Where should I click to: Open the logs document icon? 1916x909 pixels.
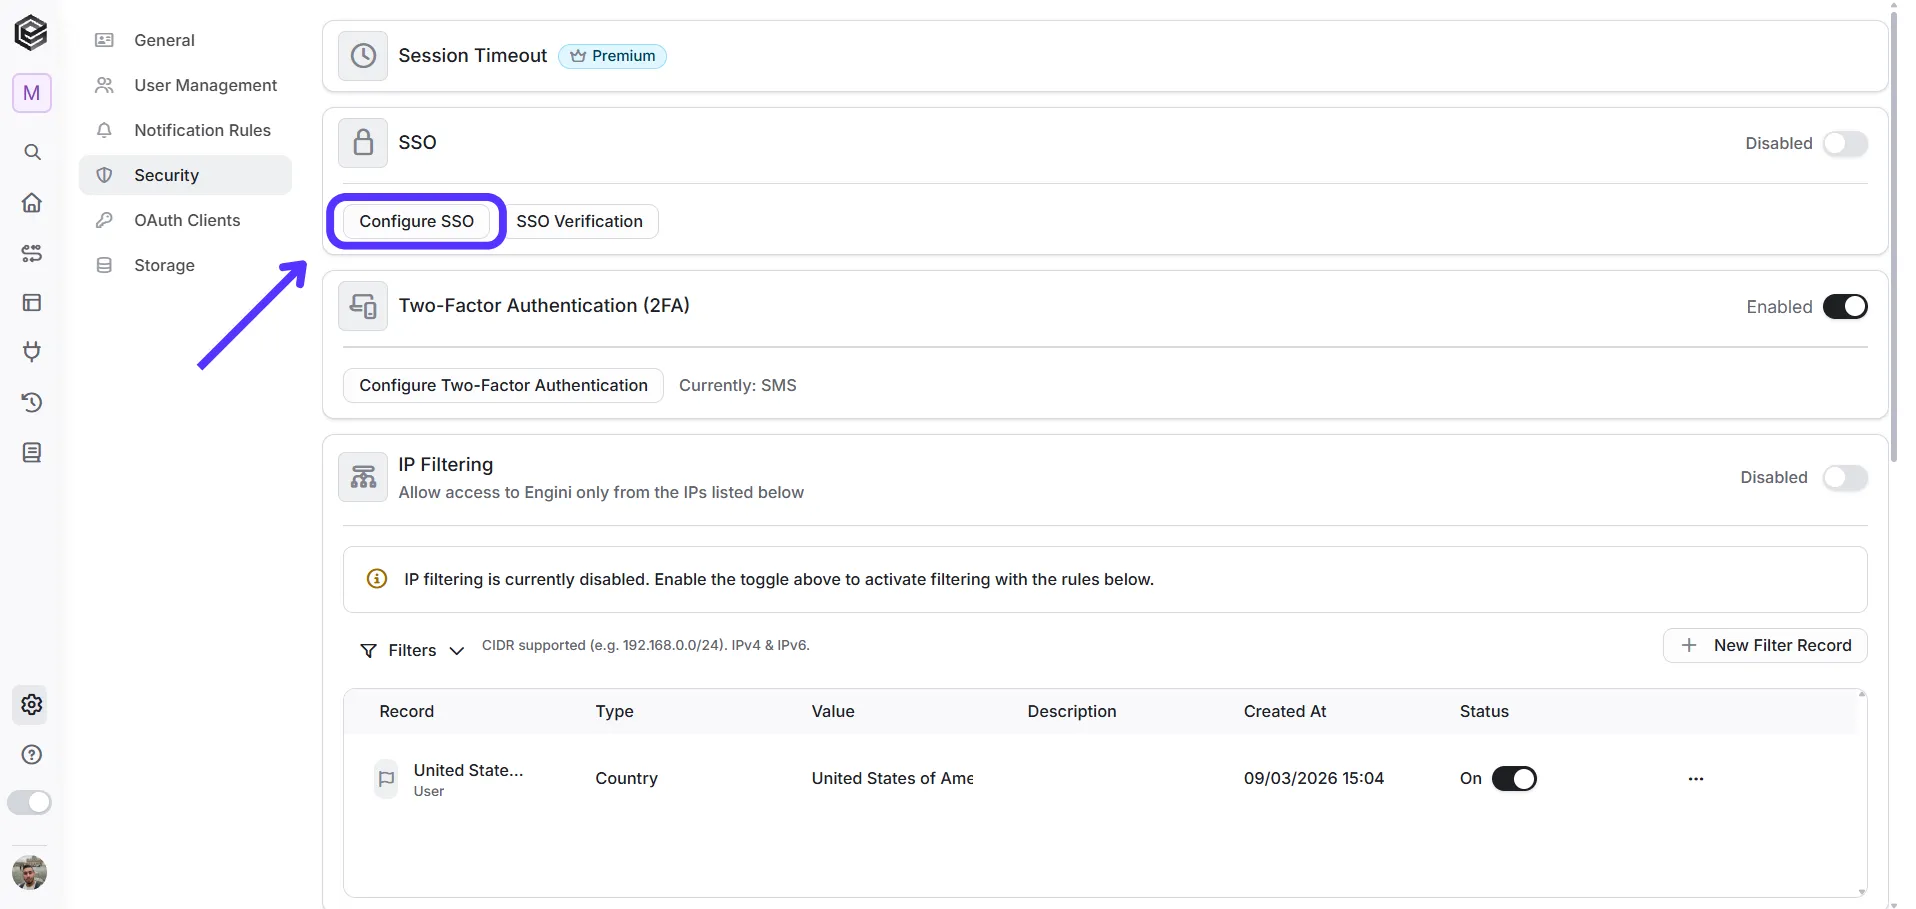(x=32, y=453)
